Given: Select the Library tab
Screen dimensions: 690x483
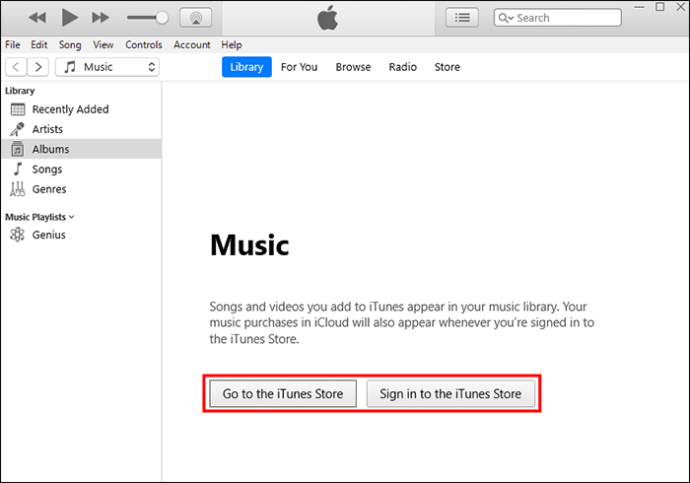Looking at the screenshot, I should pos(246,67).
